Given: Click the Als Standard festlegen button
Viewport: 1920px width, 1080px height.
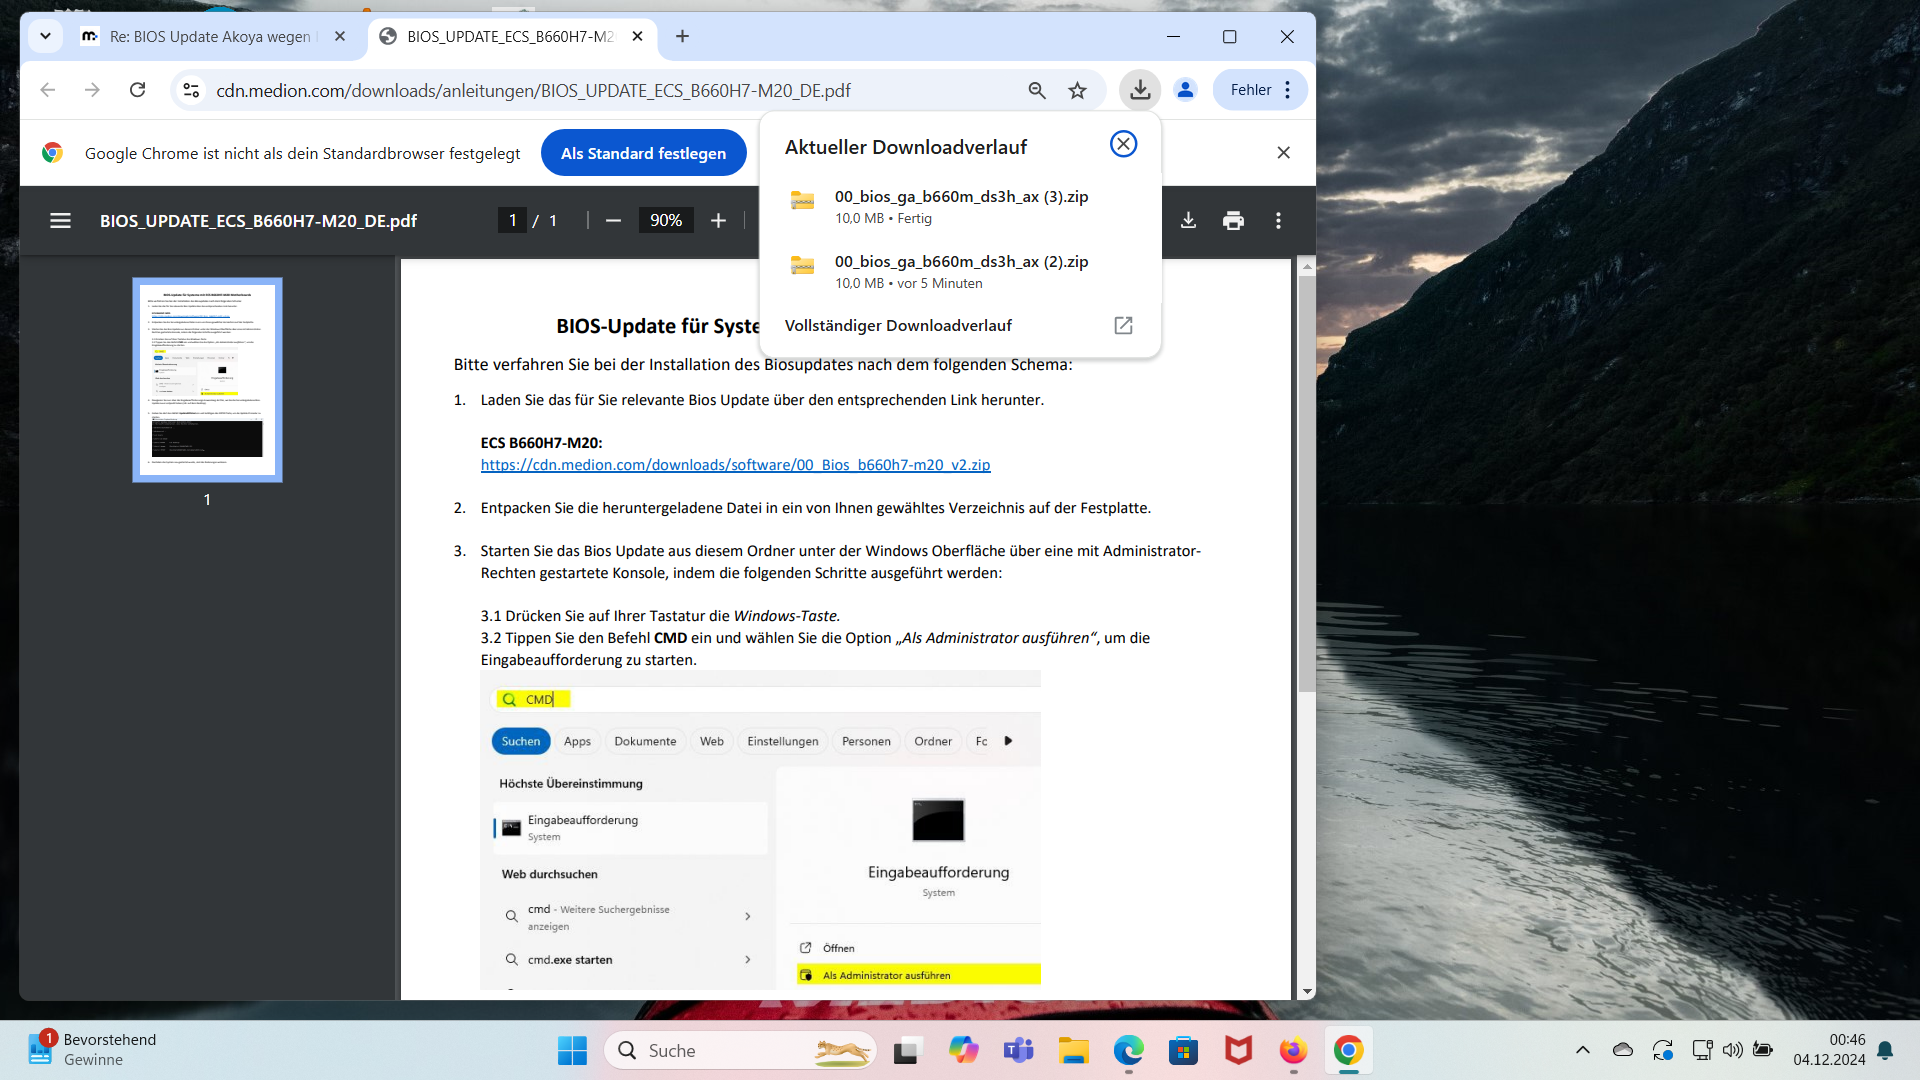Looking at the screenshot, I should (643, 152).
